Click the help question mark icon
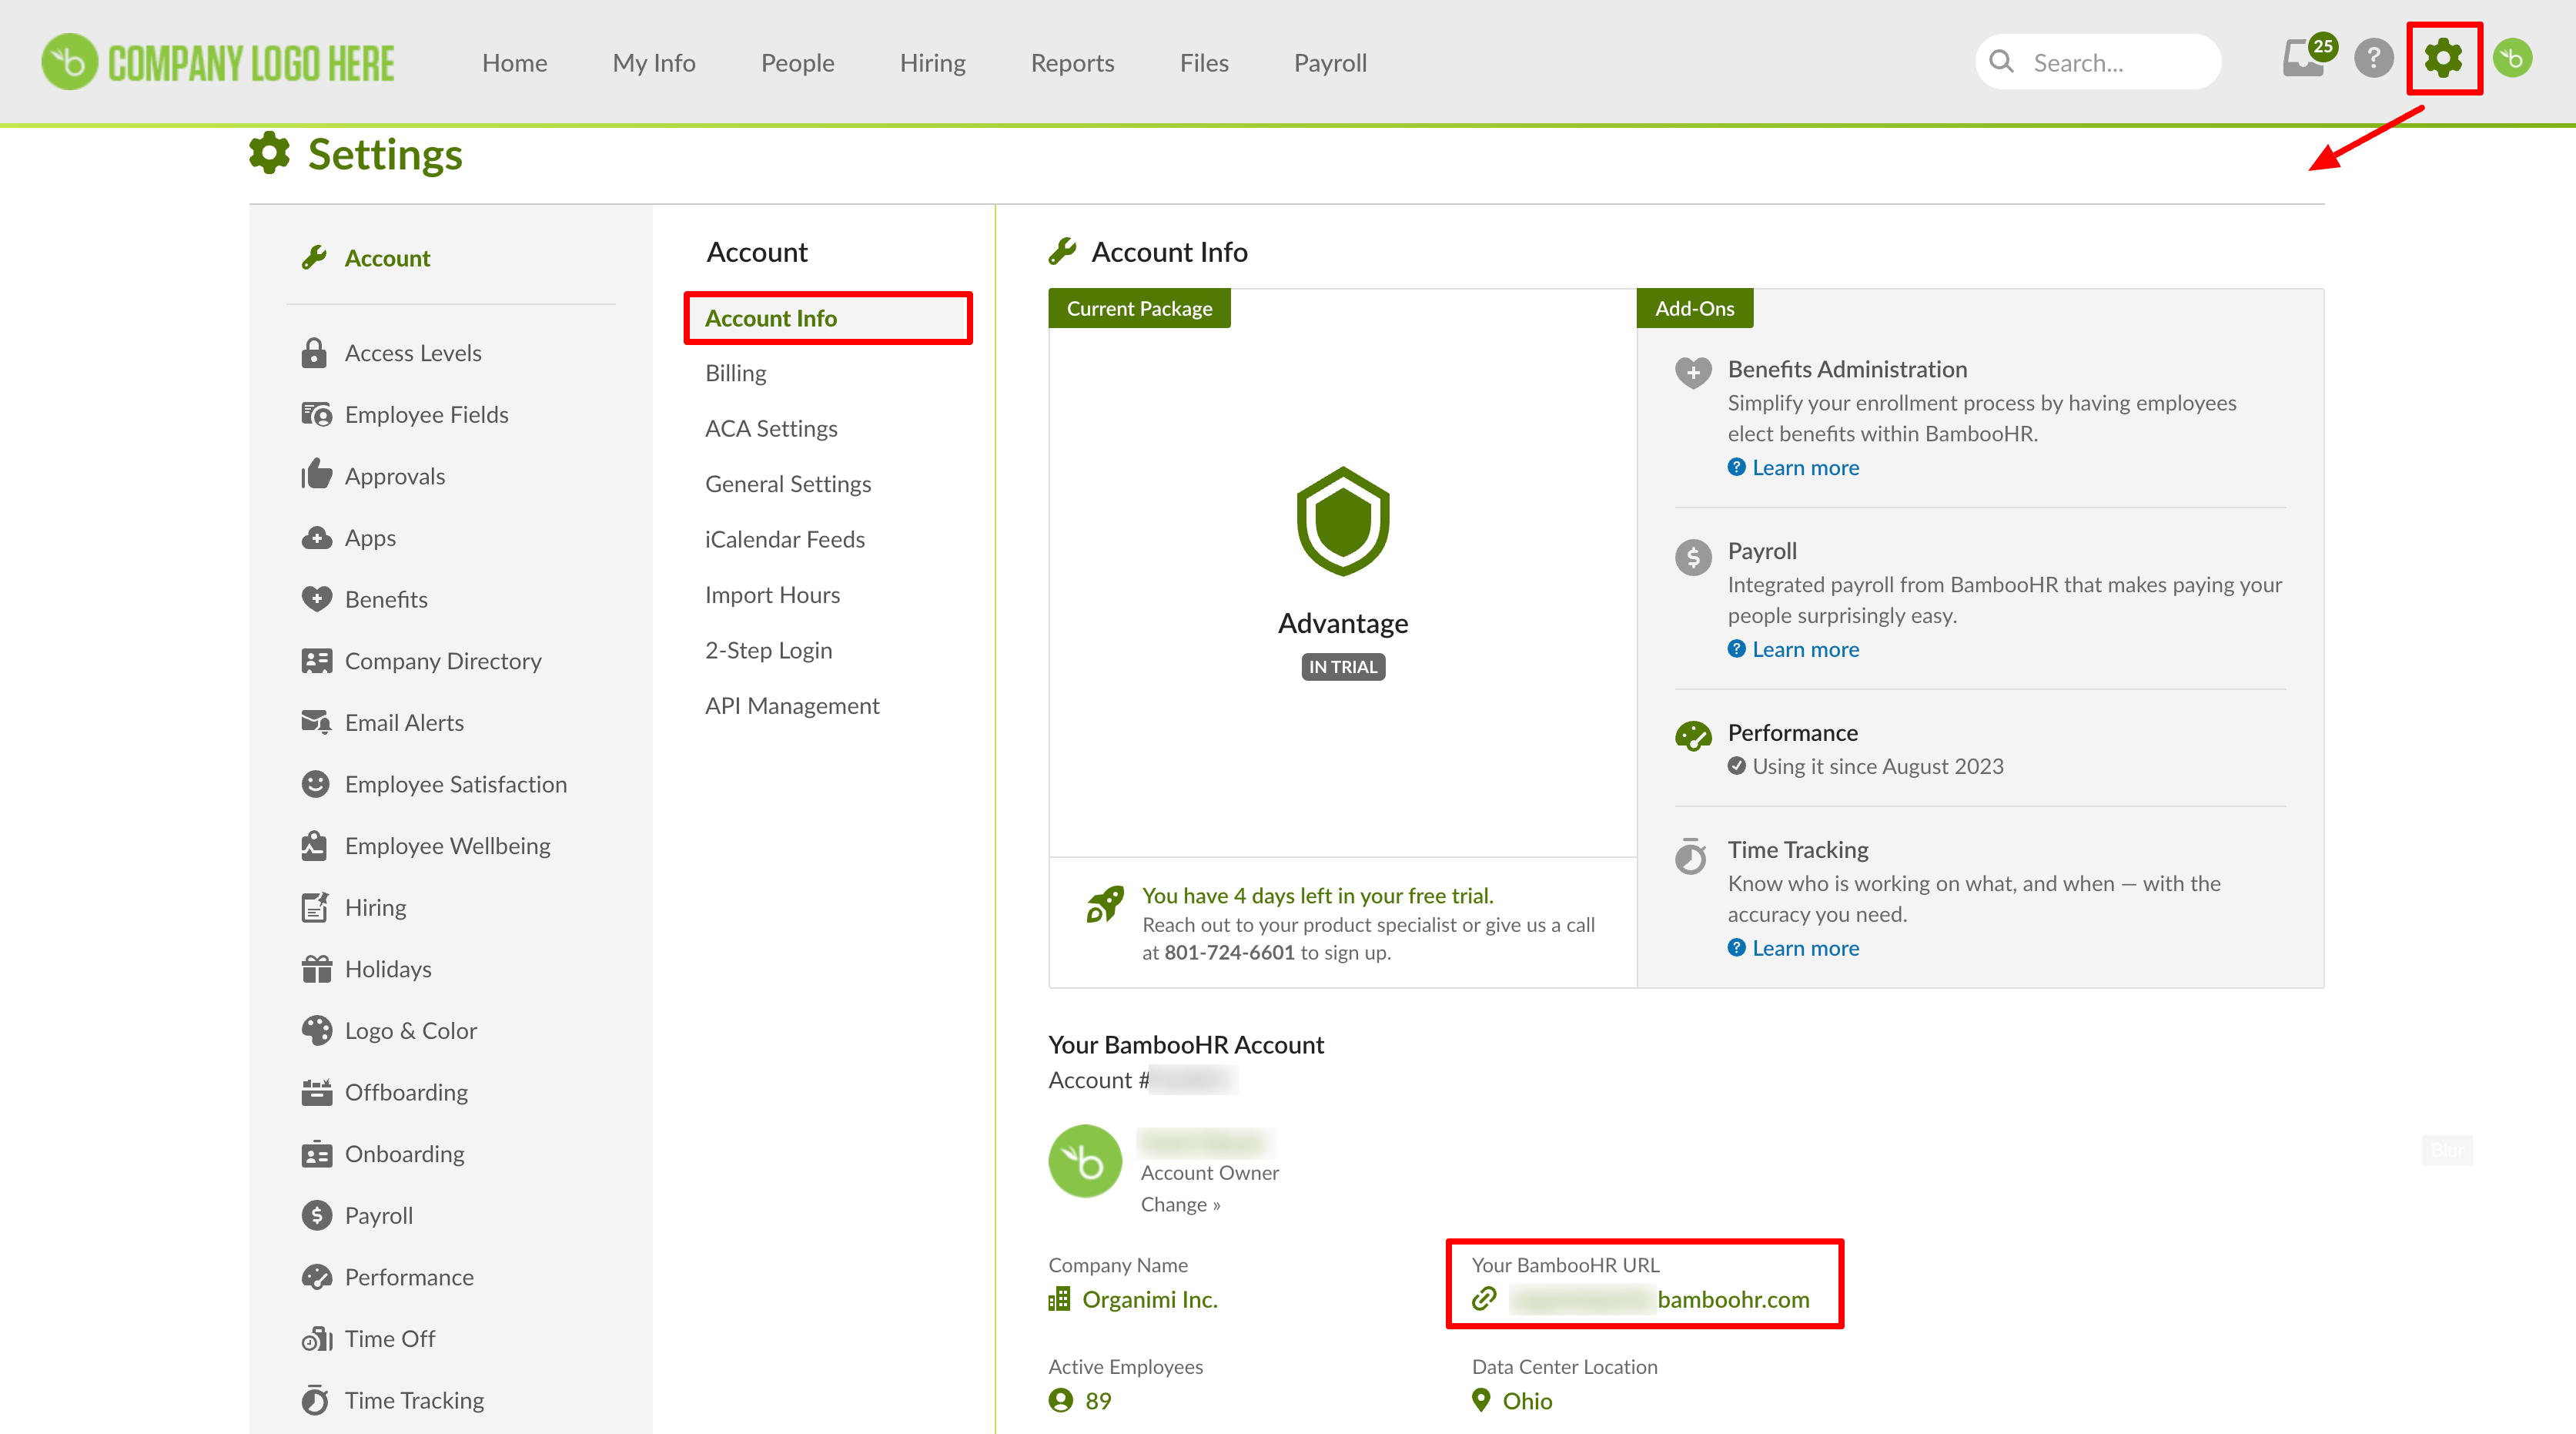Viewport: 2576px width, 1434px height. 2373,58
